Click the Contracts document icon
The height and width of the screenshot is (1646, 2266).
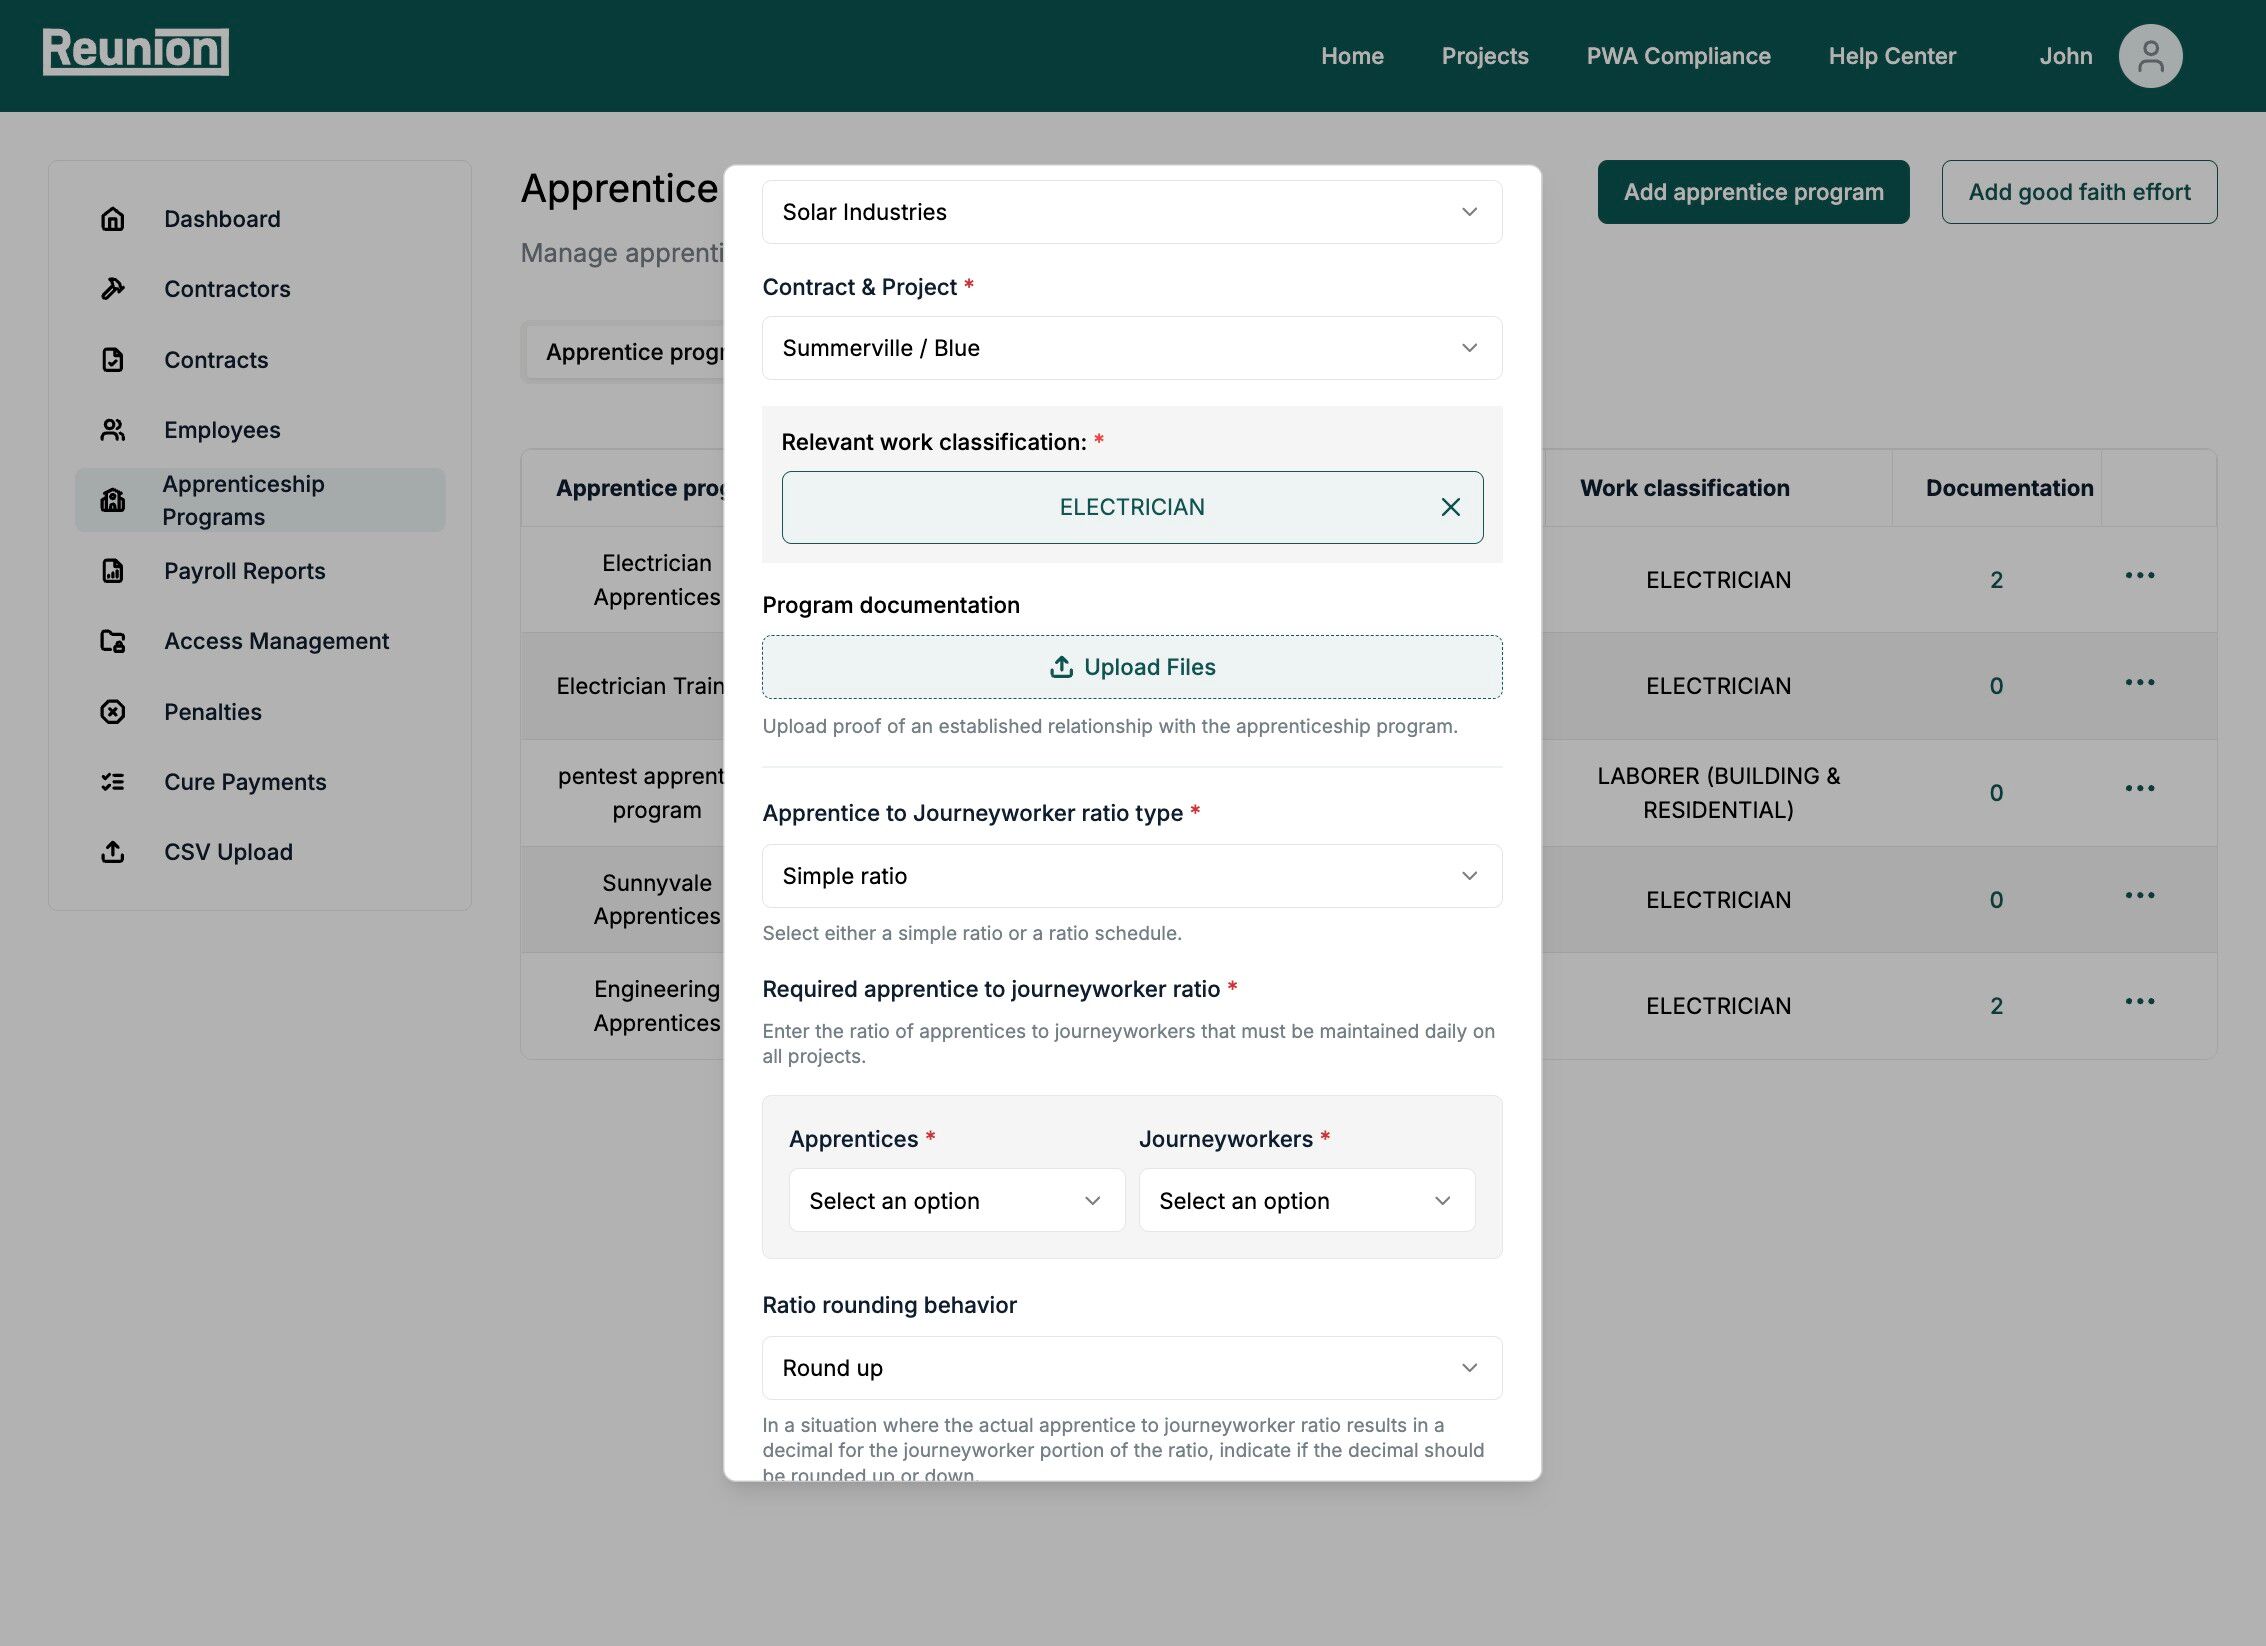click(x=113, y=360)
